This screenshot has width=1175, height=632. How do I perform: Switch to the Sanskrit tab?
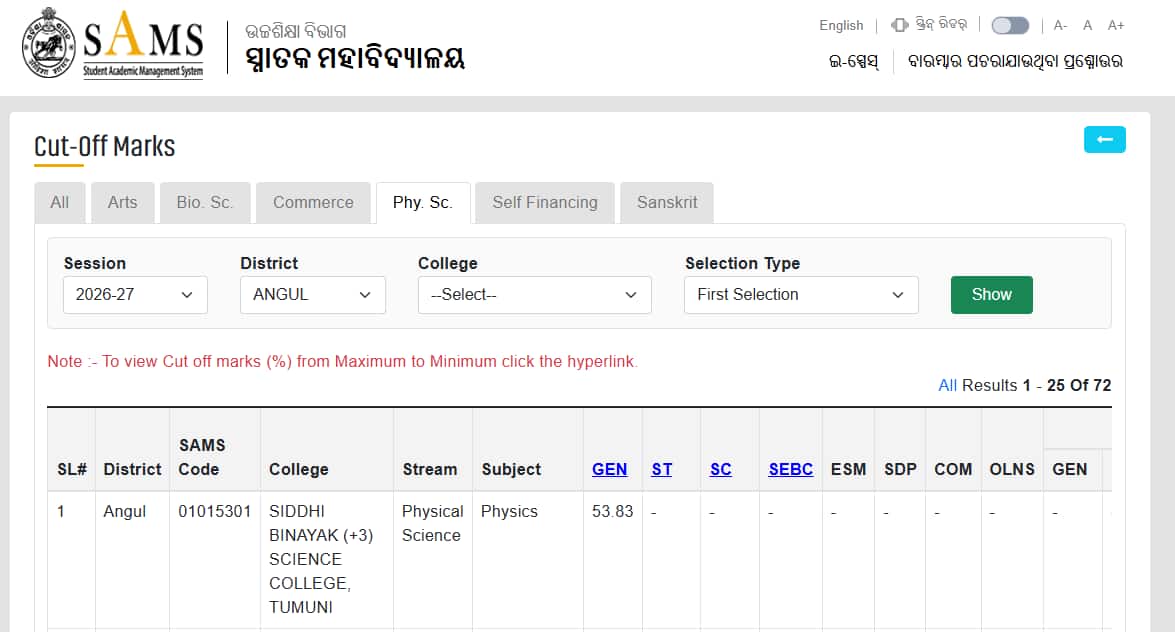[667, 202]
